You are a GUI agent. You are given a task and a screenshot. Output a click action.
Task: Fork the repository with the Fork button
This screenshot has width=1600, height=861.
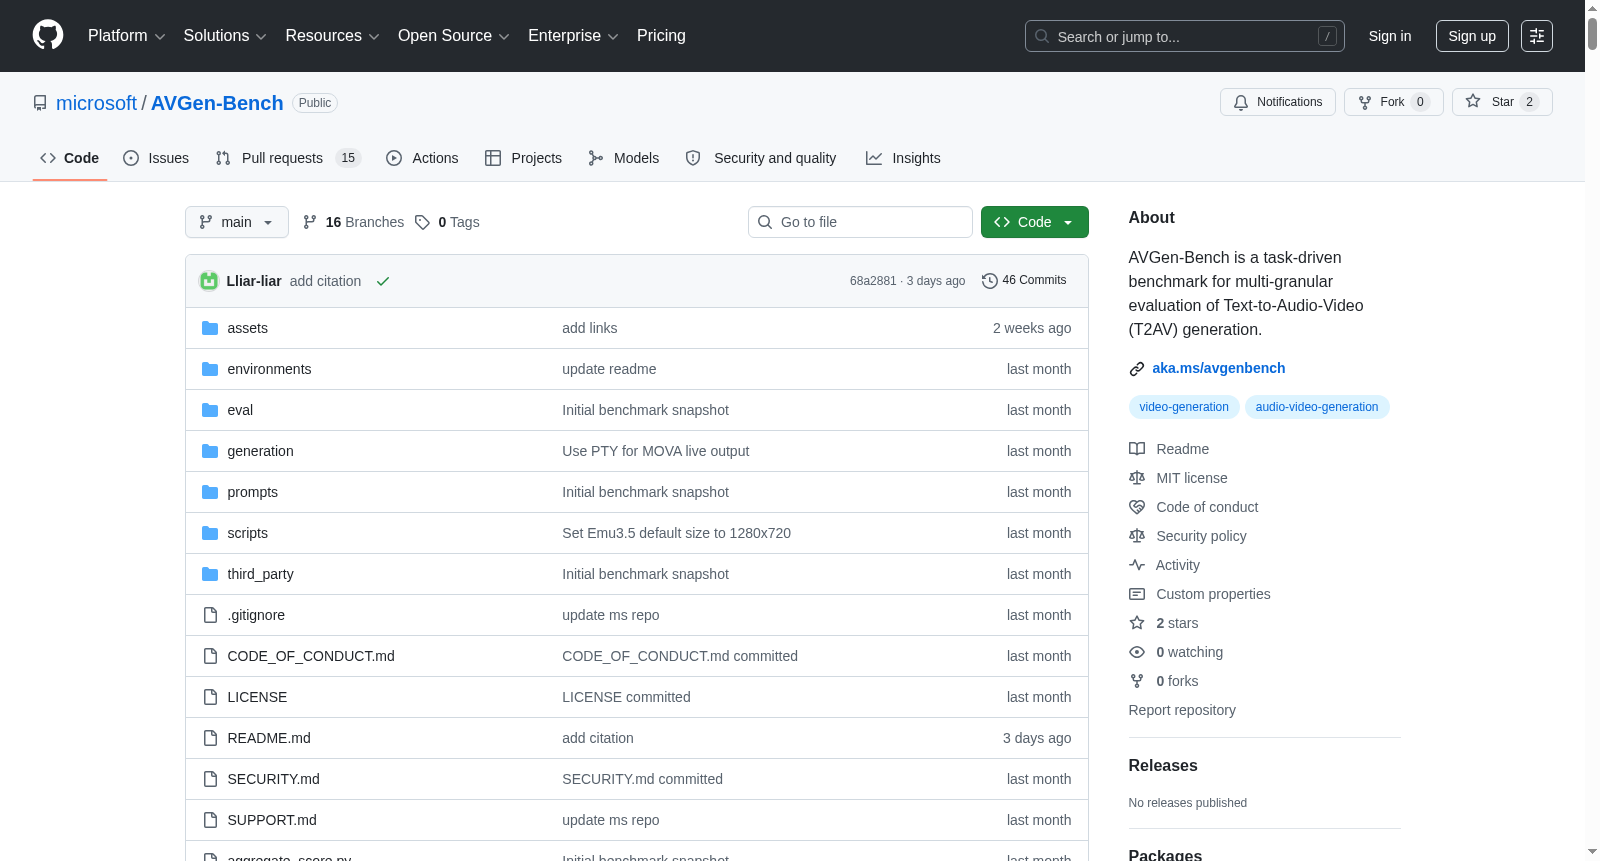point(1393,102)
